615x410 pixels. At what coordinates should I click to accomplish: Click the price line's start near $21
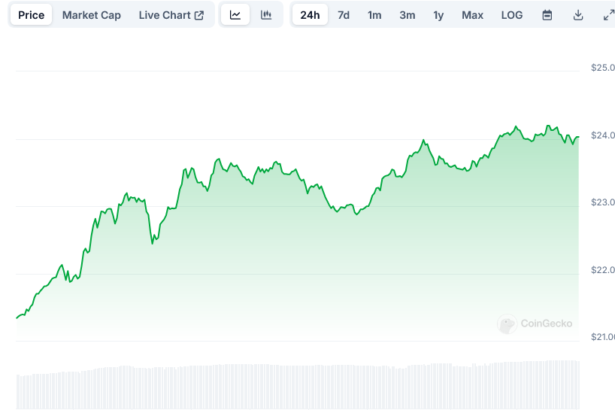pos(19,317)
